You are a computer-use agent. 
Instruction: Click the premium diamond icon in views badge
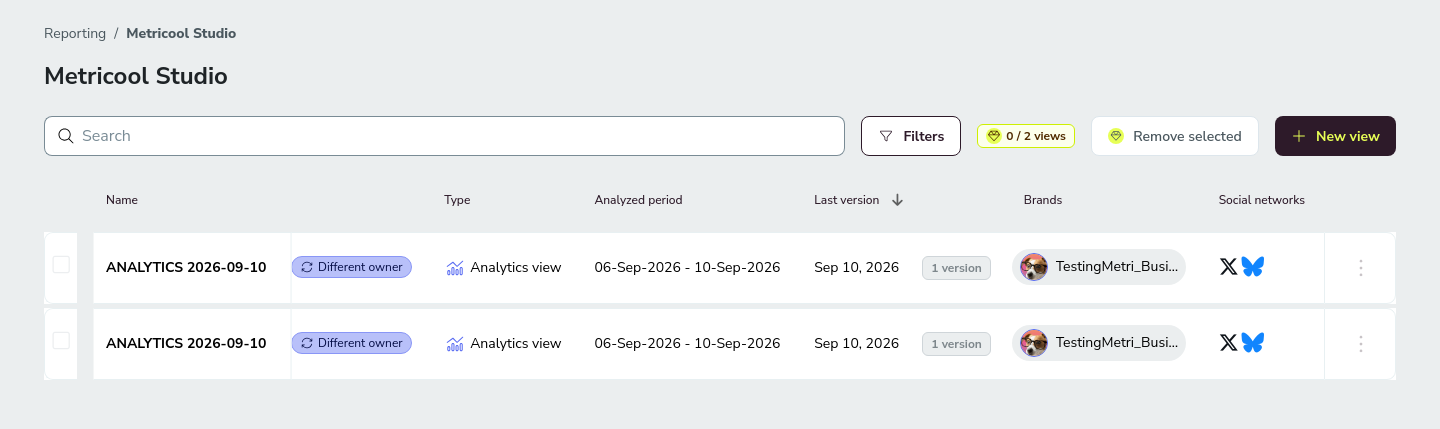point(993,136)
